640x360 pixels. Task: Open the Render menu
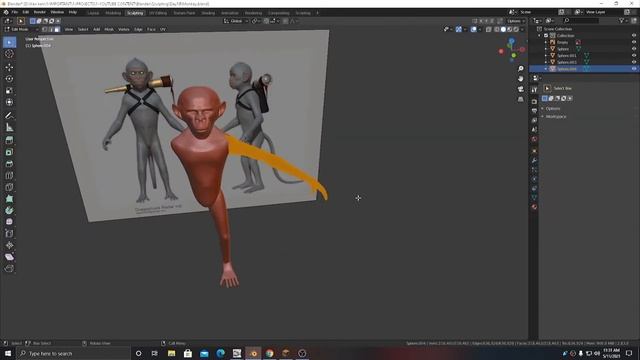pos(40,12)
